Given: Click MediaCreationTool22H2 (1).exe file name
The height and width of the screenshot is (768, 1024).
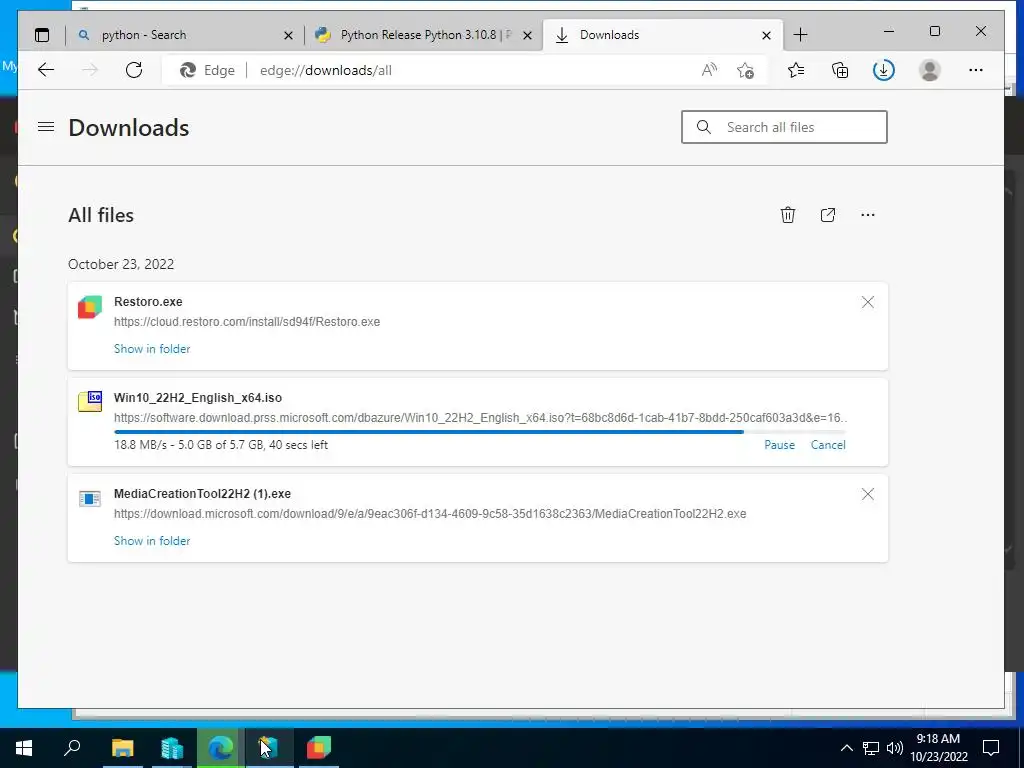Looking at the screenshot, I should (202, 494).
